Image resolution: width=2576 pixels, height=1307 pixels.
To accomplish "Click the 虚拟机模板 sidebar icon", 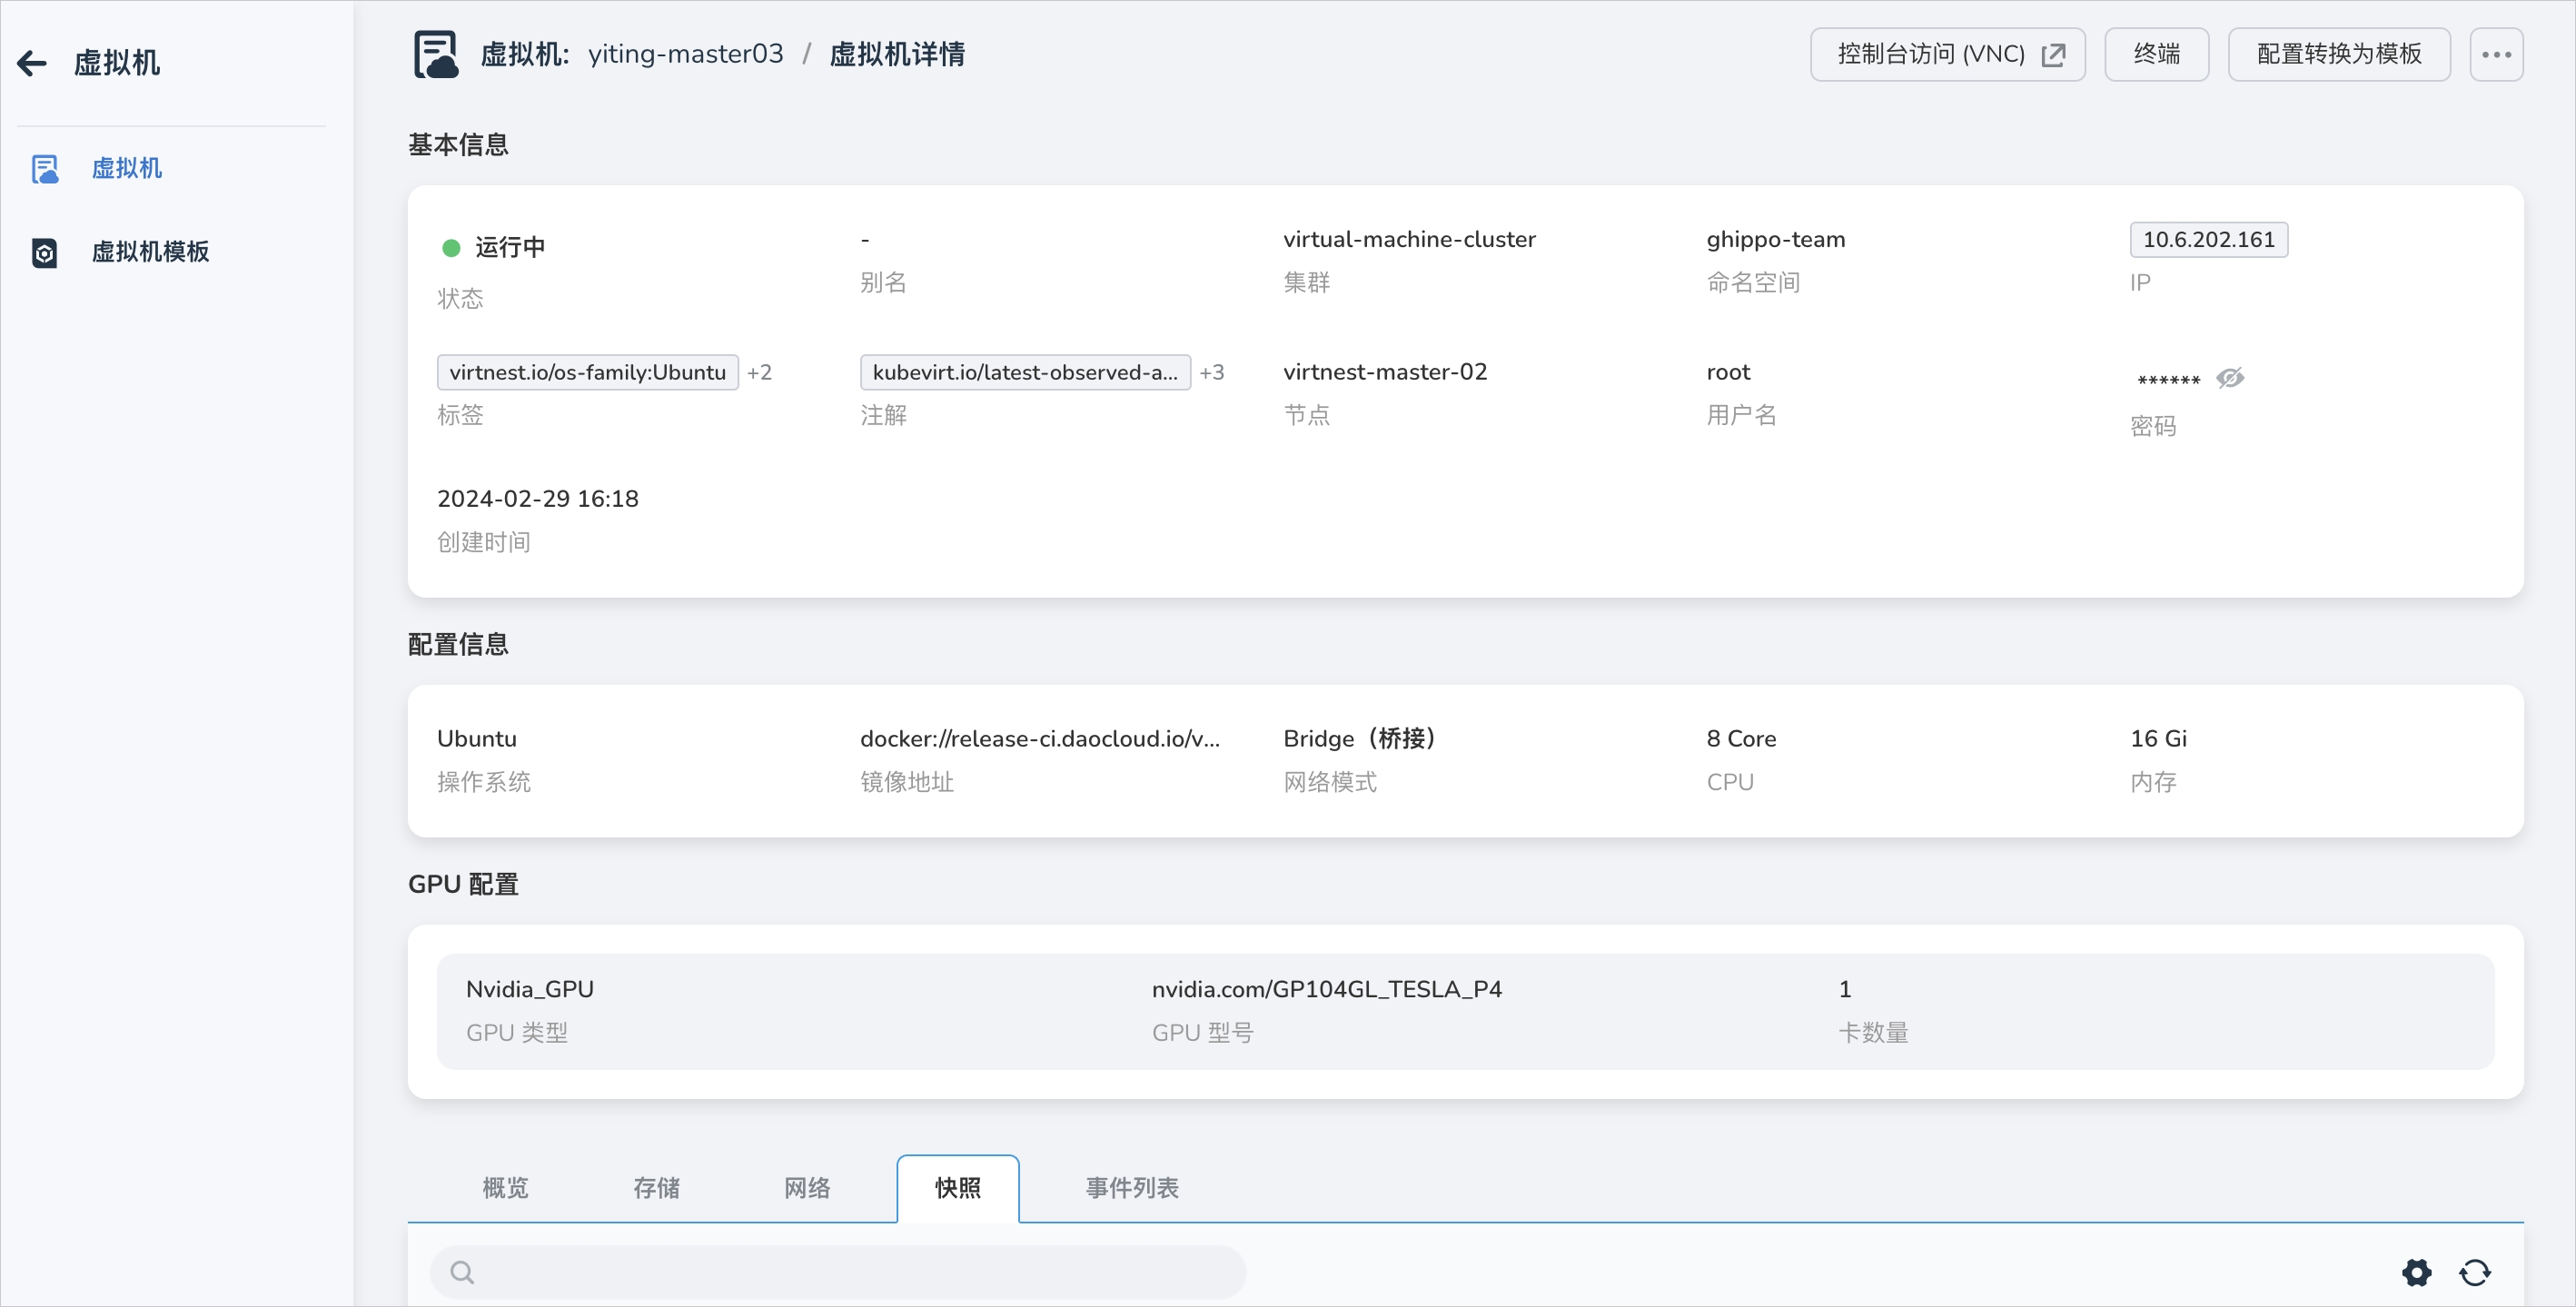I will pyautogui.click(x=45, y=252).
